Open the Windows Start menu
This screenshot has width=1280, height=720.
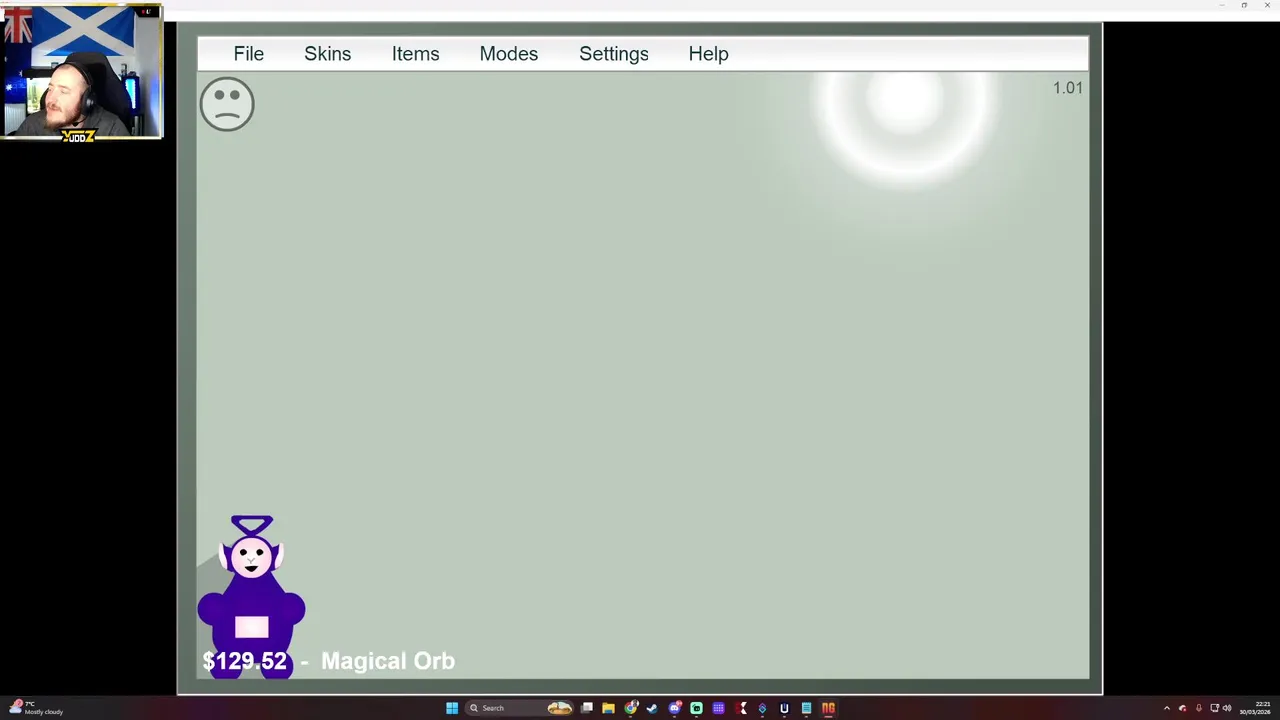(x=452, y=708)
